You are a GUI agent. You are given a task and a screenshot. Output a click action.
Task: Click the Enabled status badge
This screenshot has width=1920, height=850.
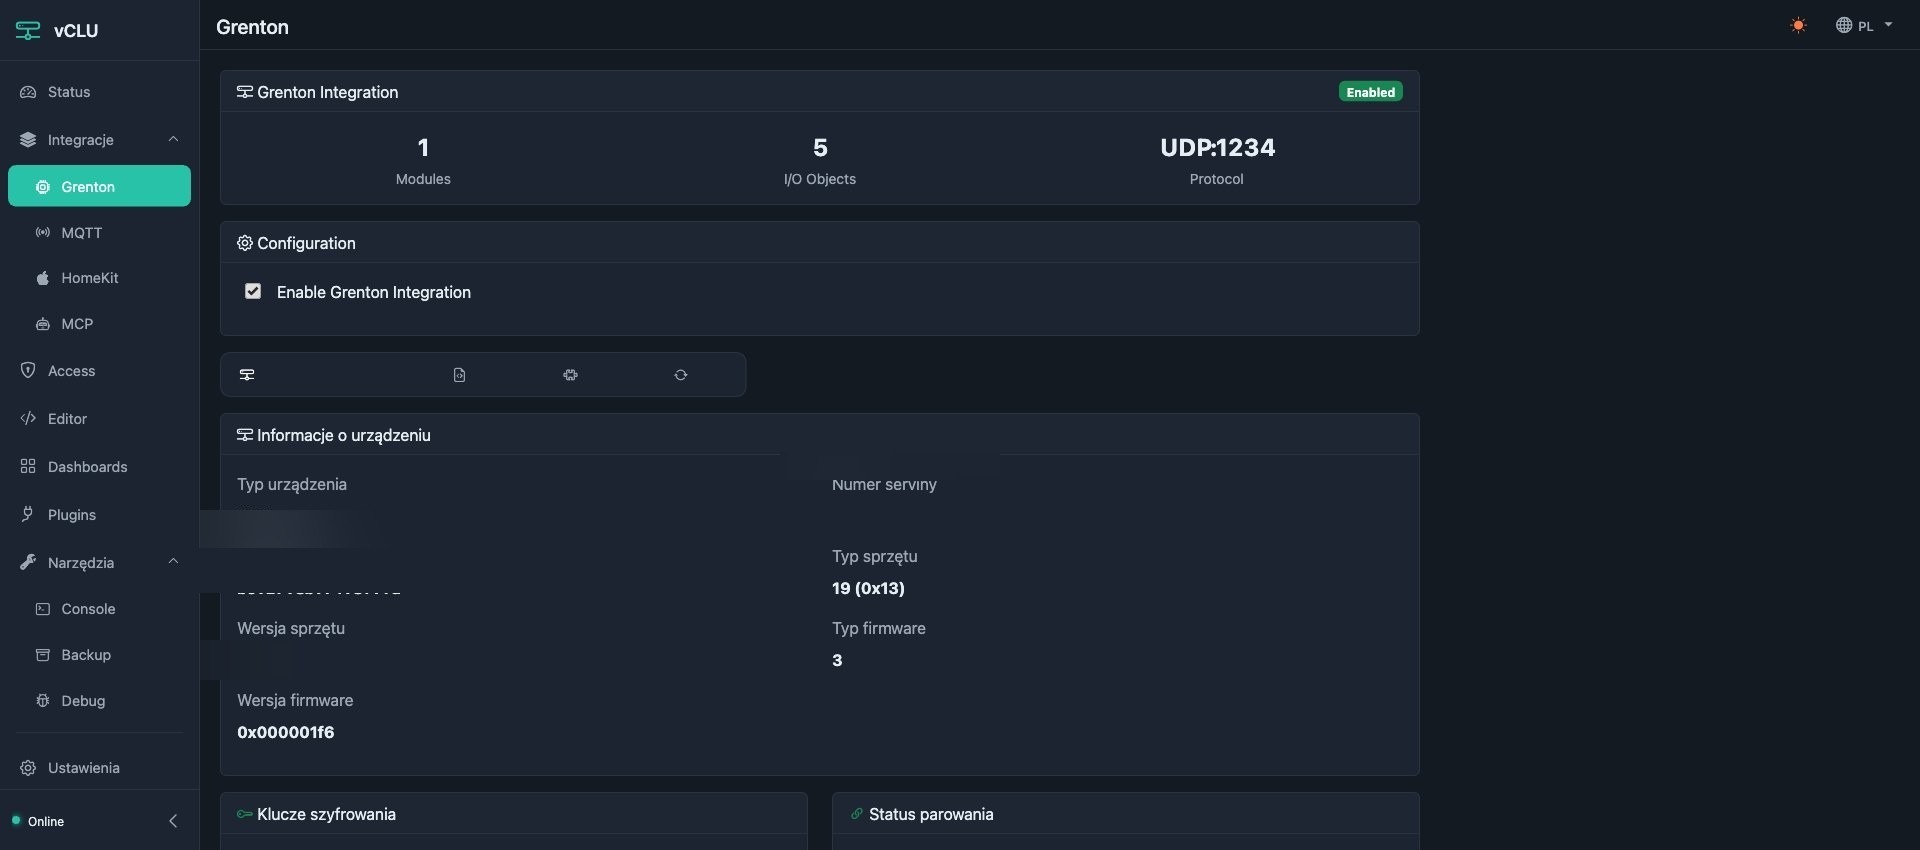click(1370, 92)
